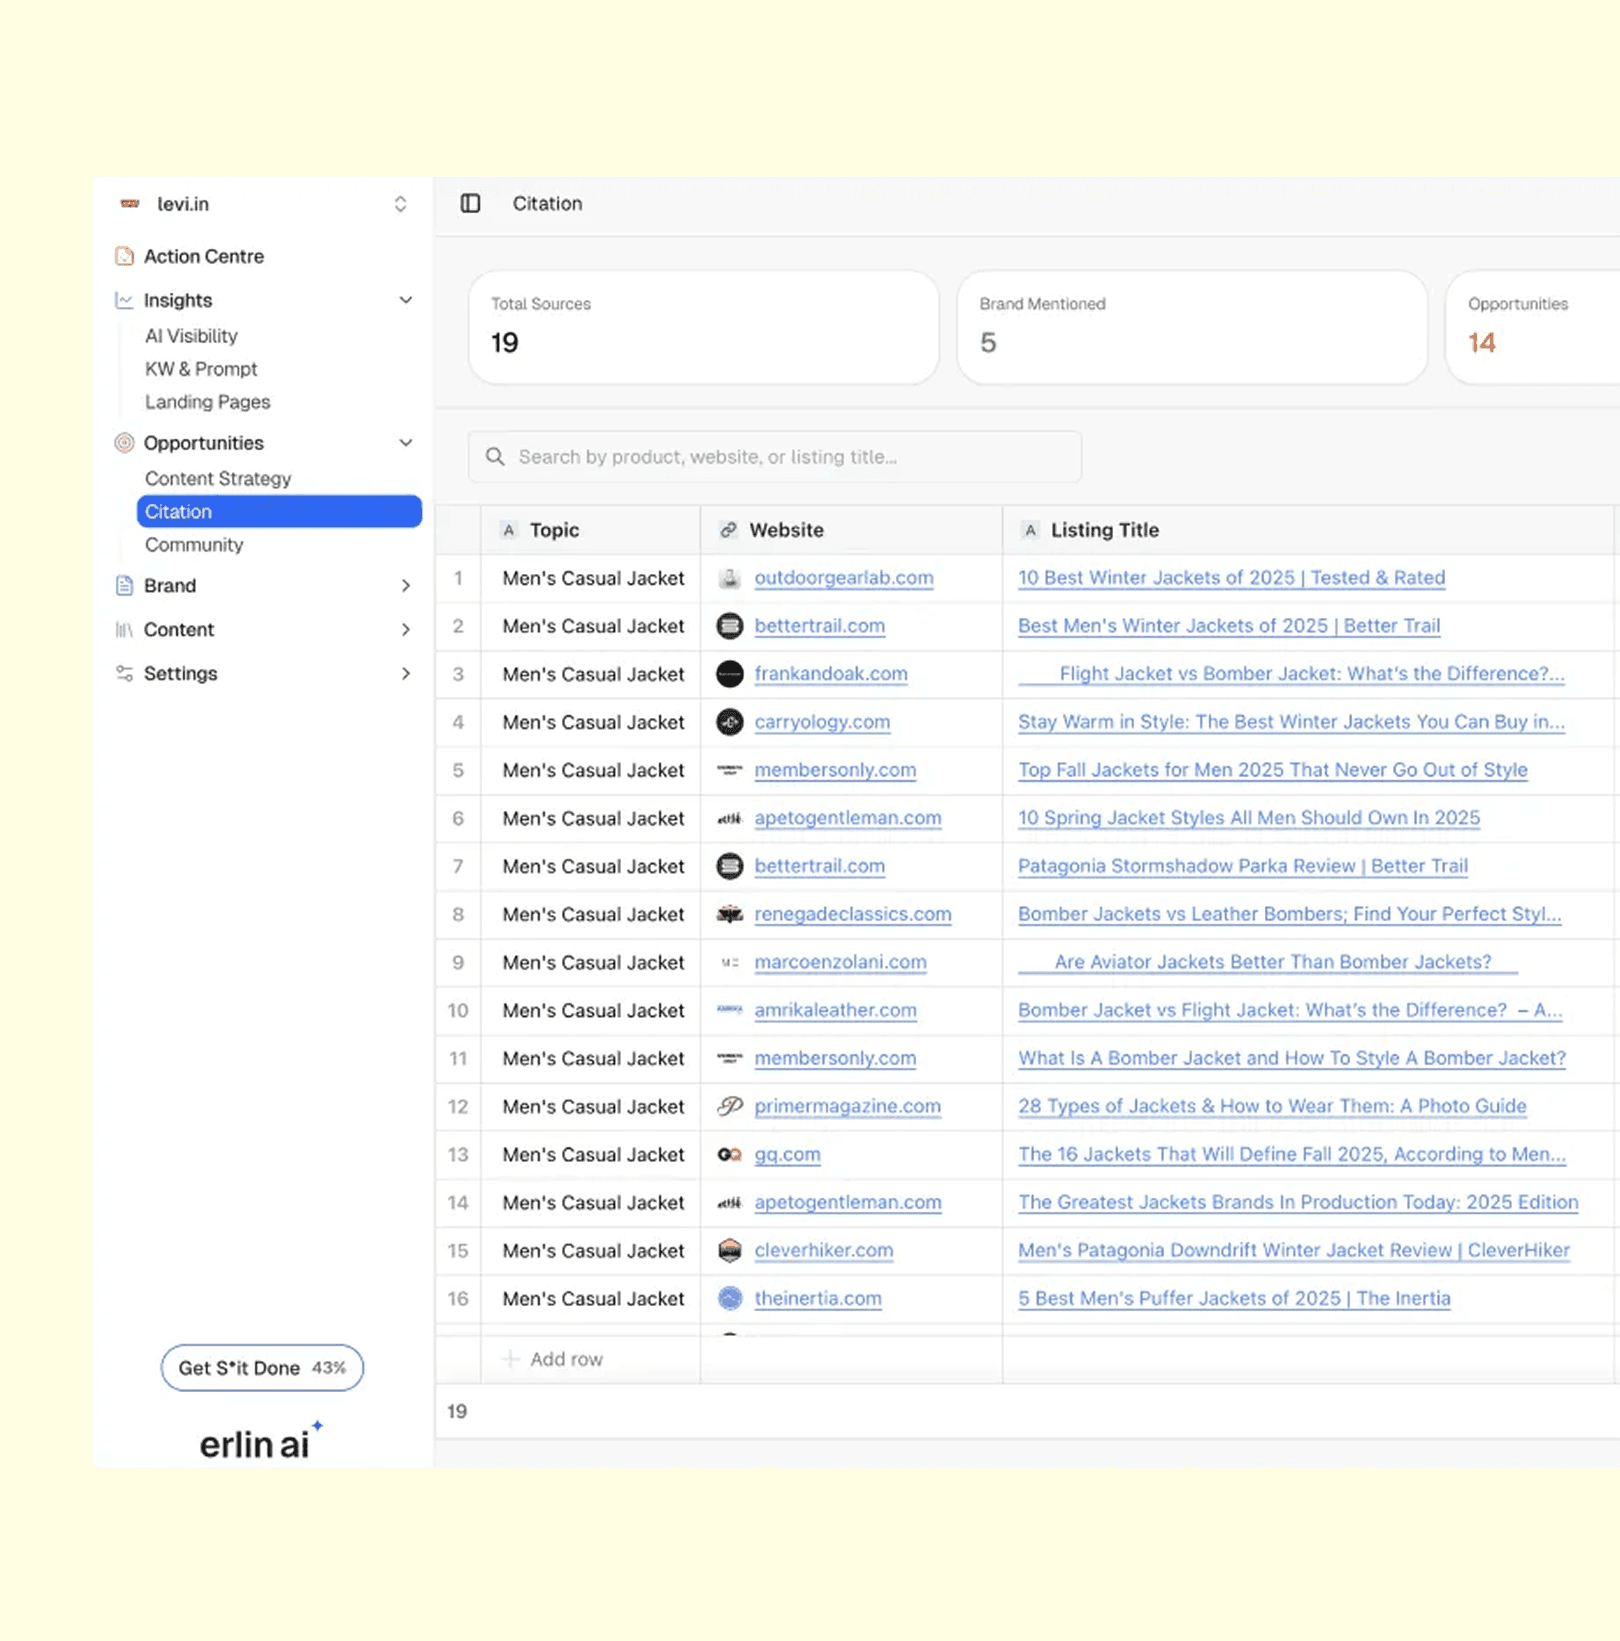
Task: Open Action Centre
Action: coord(204,256)
